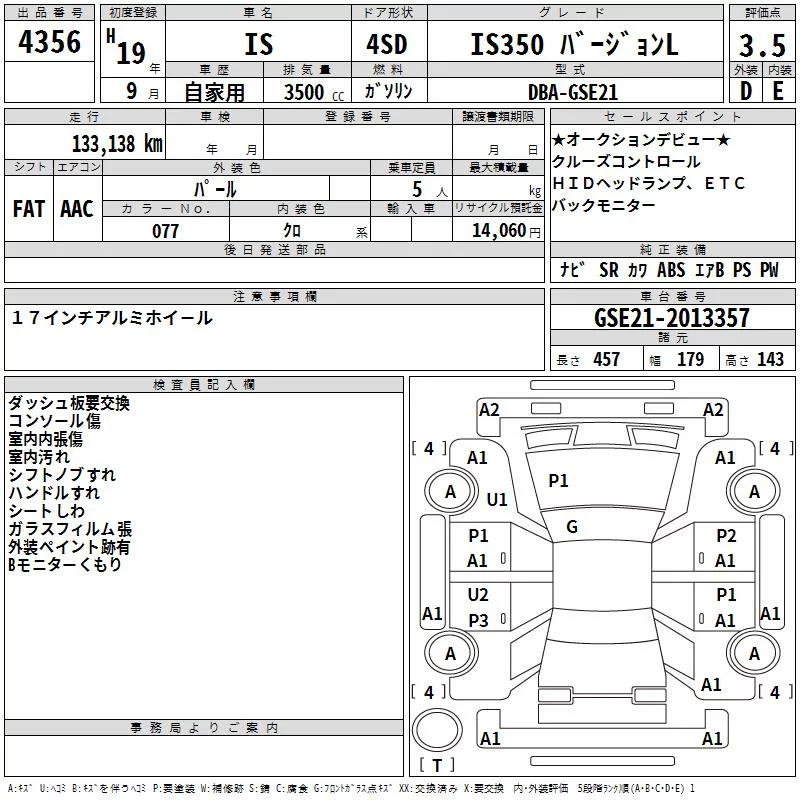Click the color number 077 field
Image resolution: width=800 pixels, height=800 pixels.
pos(165,231)
